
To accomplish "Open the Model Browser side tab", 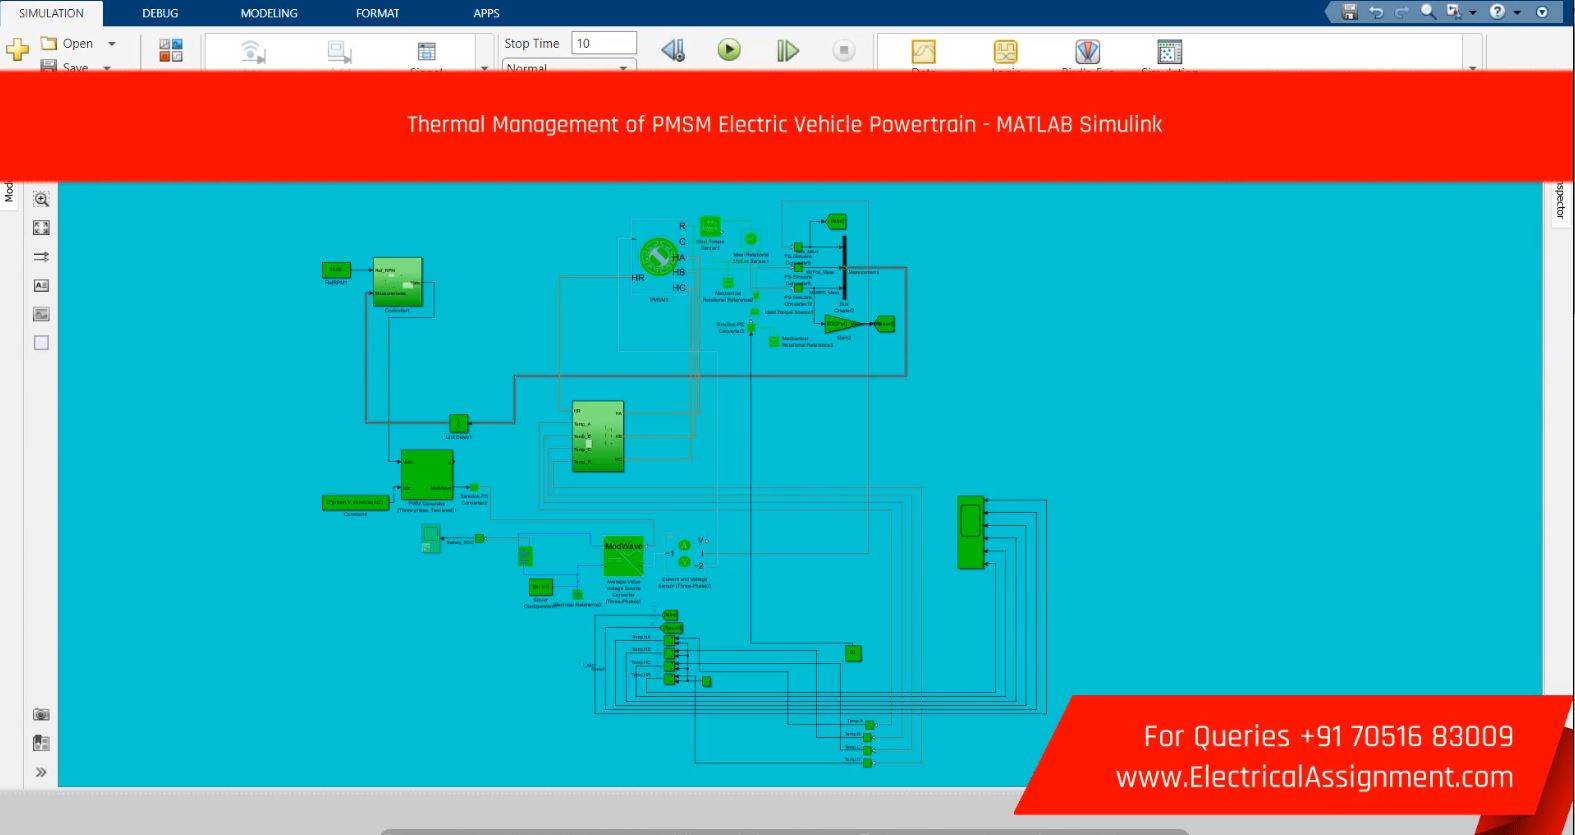I will (9, 192).
